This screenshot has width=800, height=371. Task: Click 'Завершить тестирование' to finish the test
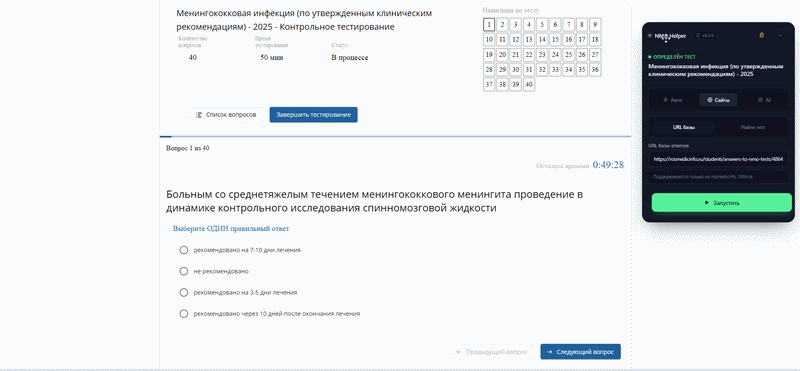coord(313,115)
